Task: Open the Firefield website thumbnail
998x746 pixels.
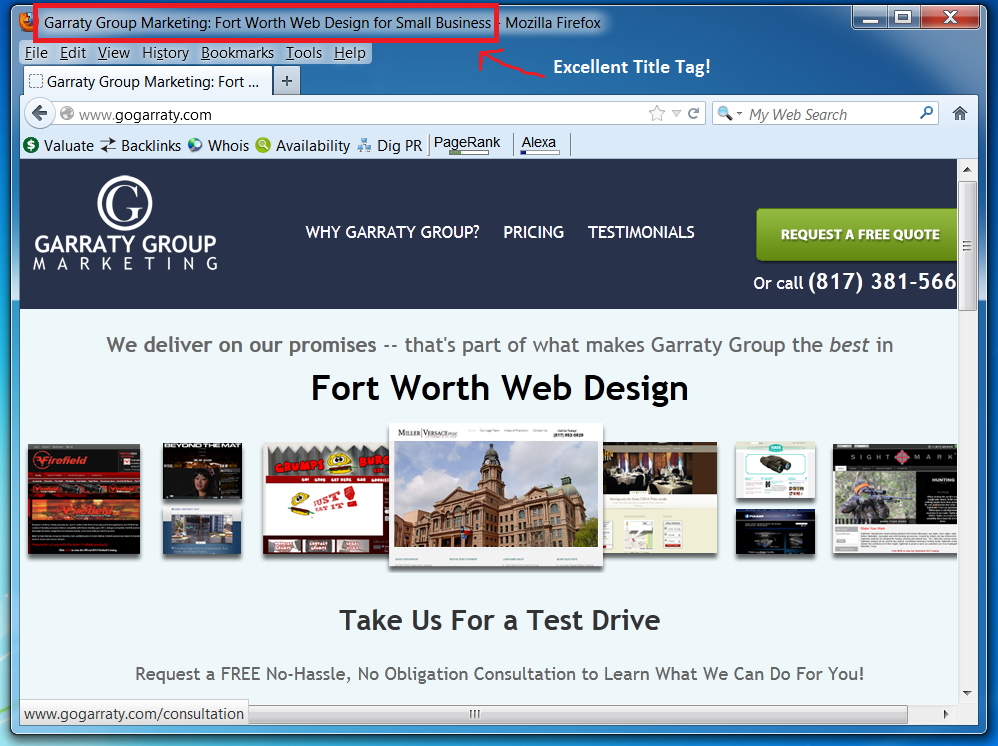Action: click(84, 499)
